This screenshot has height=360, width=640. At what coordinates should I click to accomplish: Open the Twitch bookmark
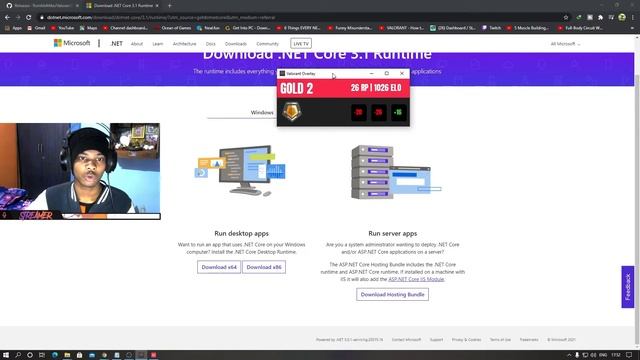coord(491,28)
